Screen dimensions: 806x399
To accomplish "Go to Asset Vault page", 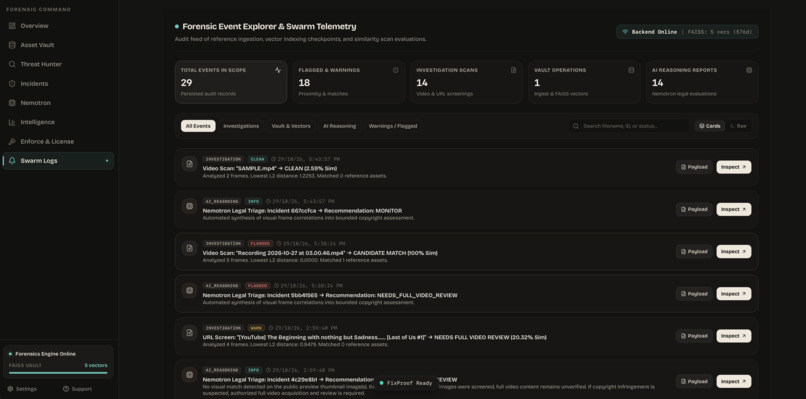I will (58, 45).
